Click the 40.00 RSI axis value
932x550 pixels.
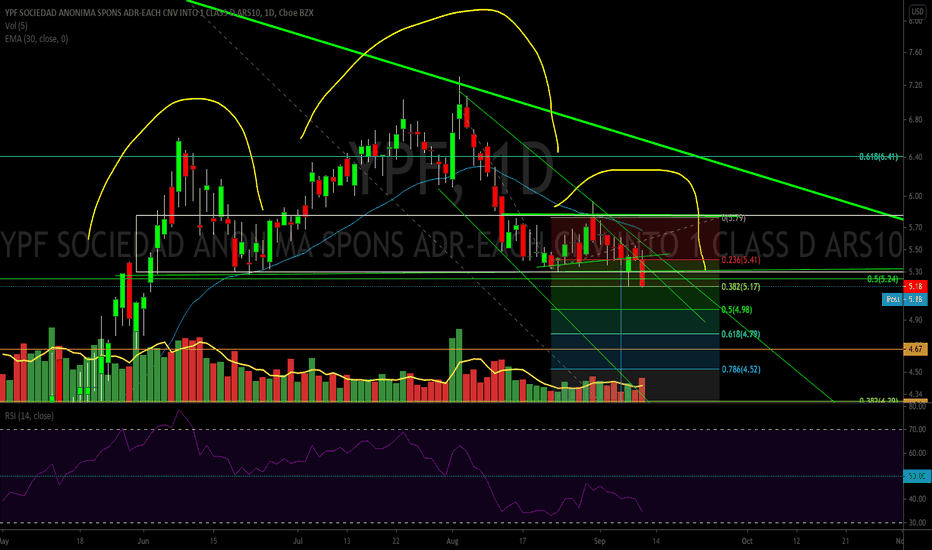[x=917, y=499]
